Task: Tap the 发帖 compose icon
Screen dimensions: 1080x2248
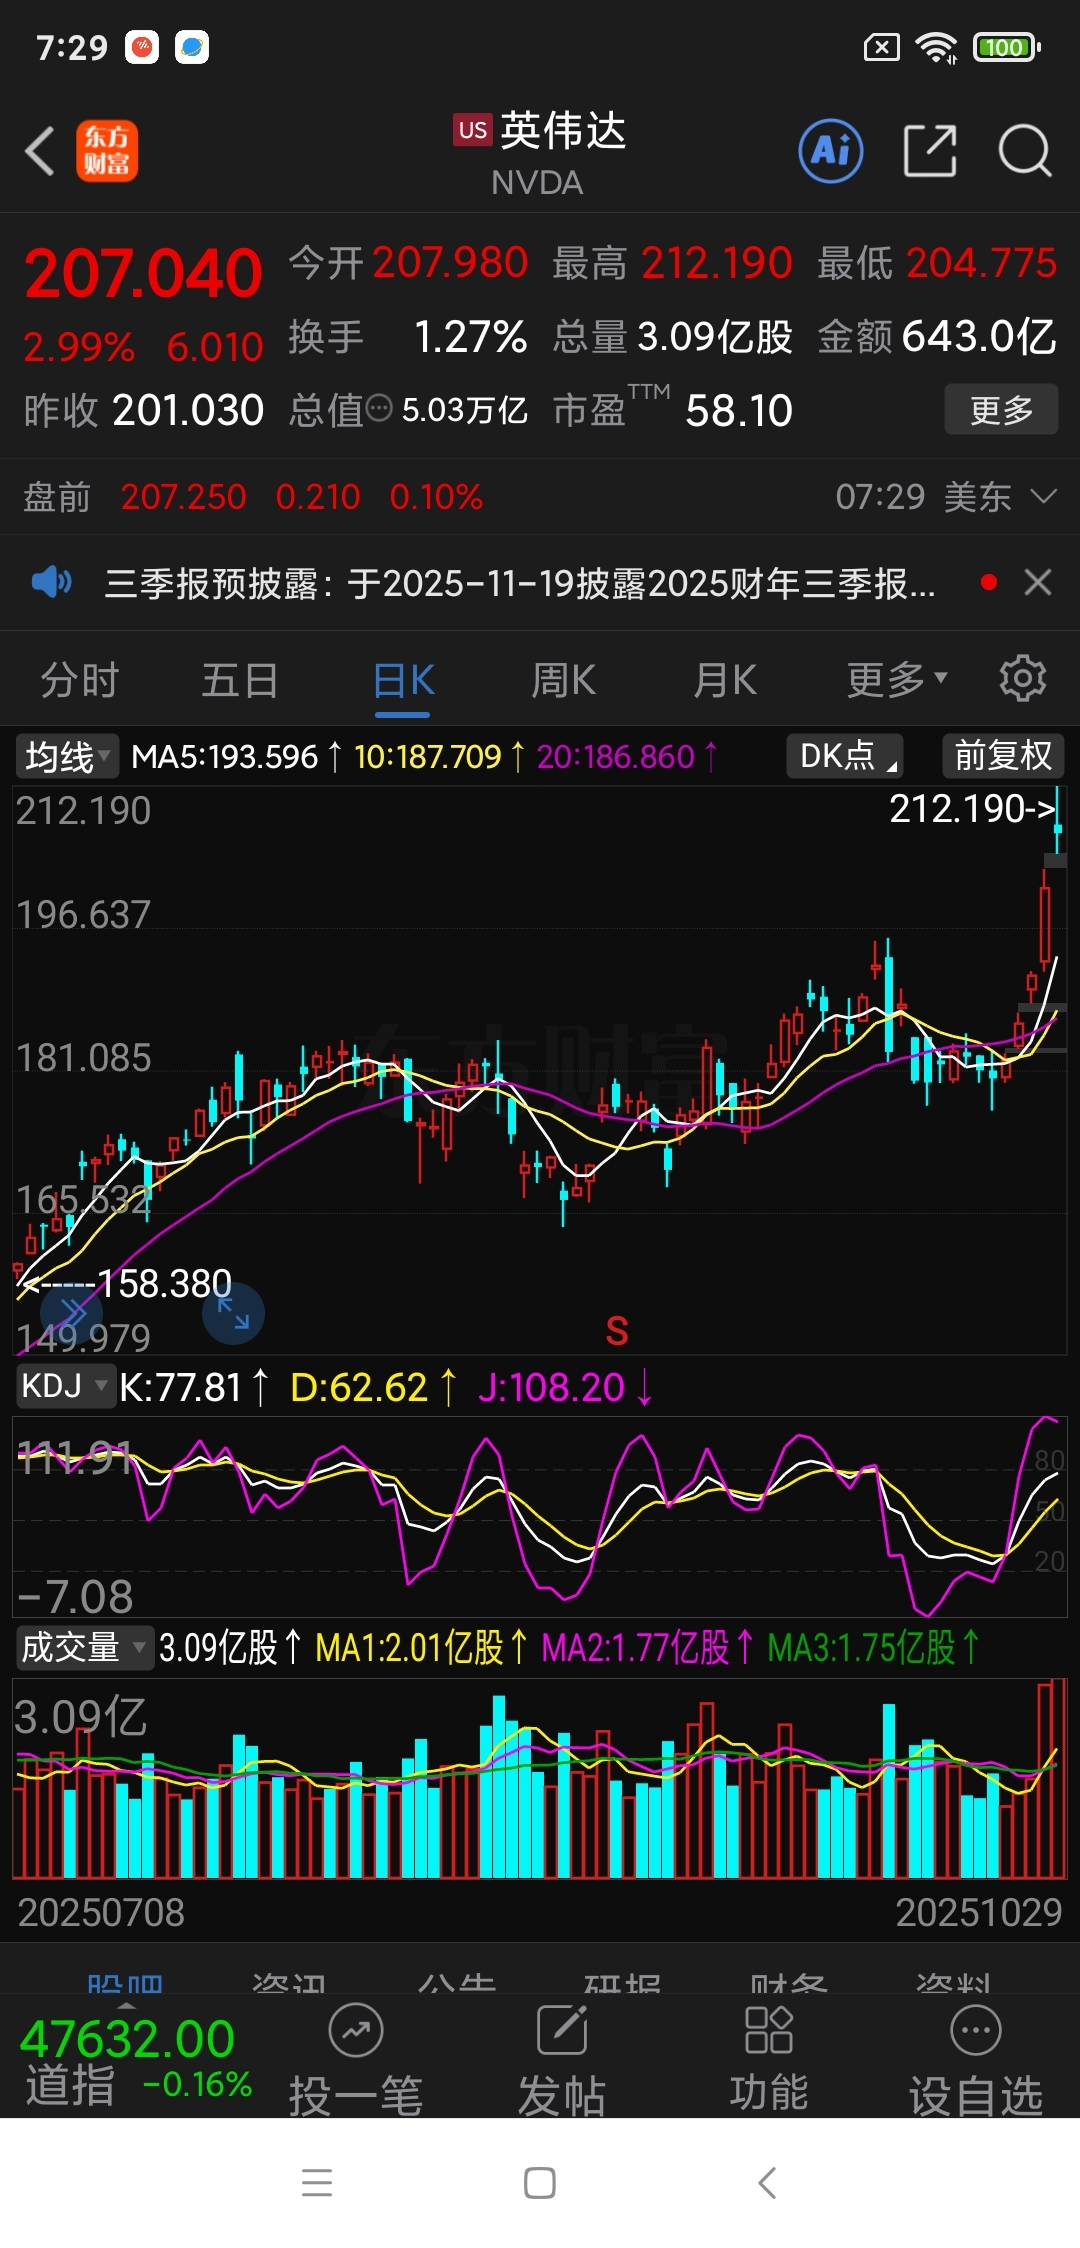Action: (x=562, y=2030)
